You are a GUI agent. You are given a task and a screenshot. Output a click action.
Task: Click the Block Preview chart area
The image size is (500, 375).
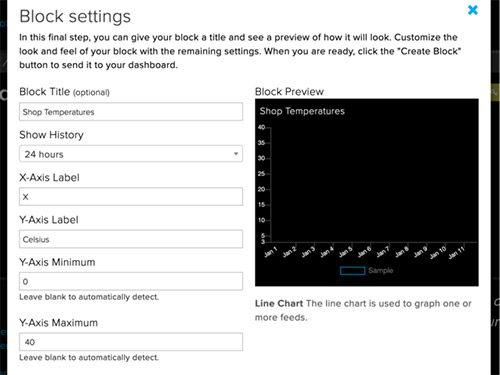(x=367, y=192)
